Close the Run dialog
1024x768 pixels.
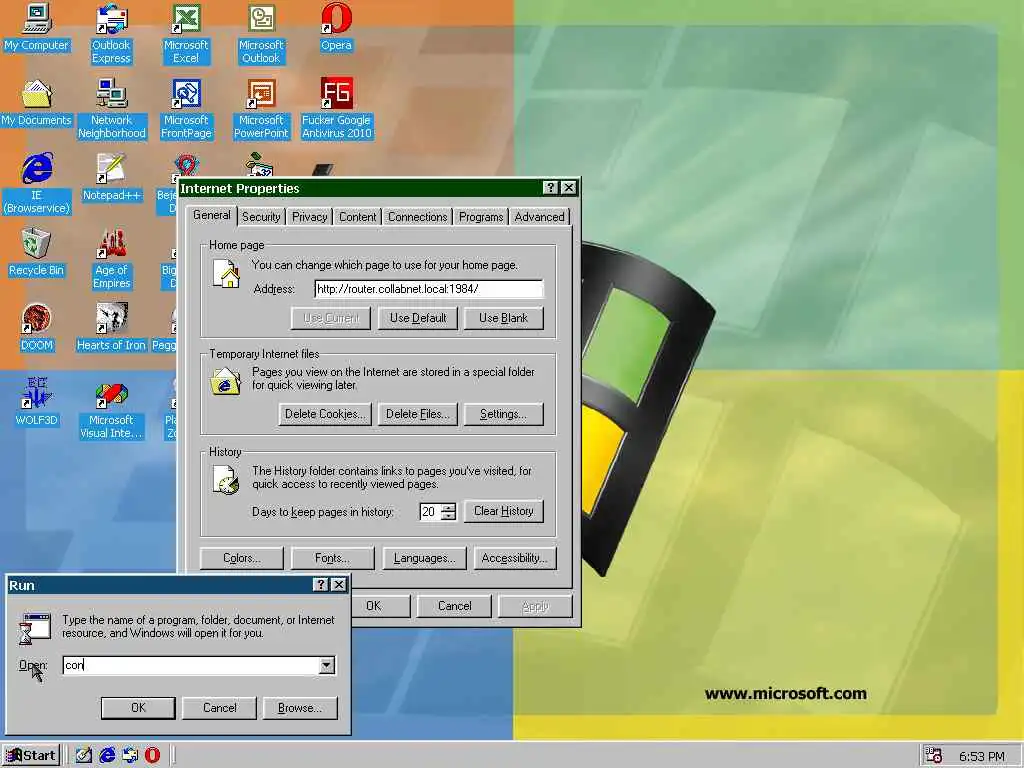click(338, 584)
